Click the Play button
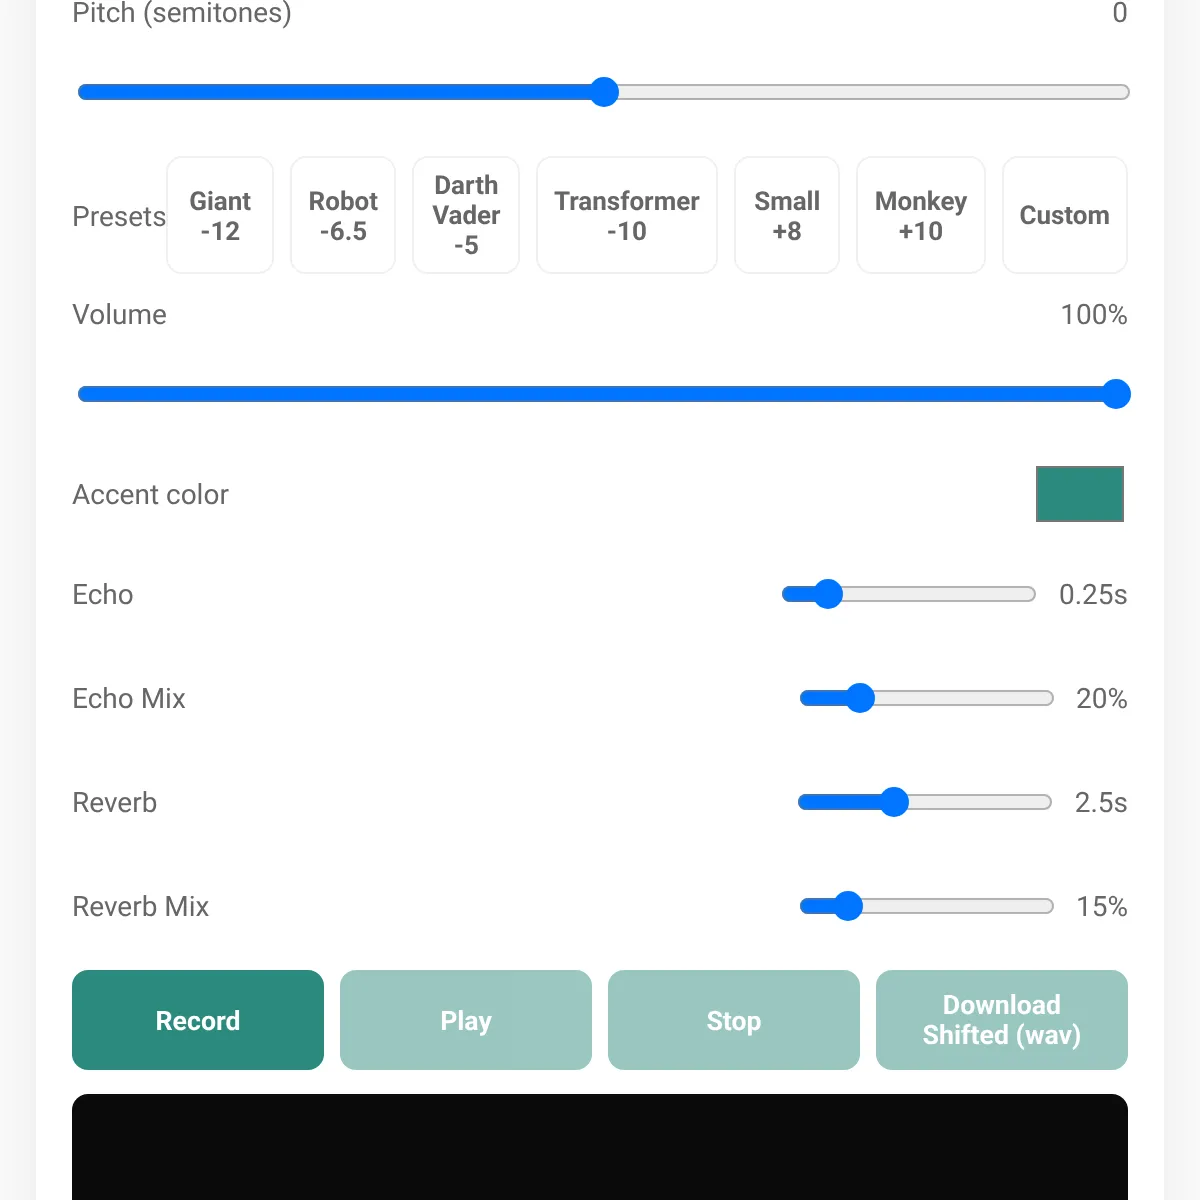The image size is (1200, 1200). pyautogui.click(x=466, y=1020)
